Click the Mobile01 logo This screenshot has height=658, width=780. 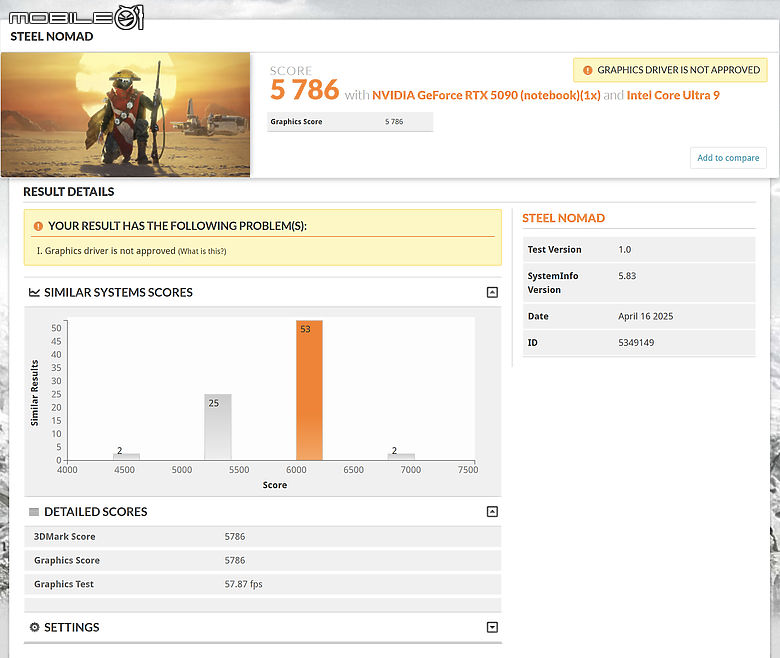pyautogui.click(x=77, y=18)
